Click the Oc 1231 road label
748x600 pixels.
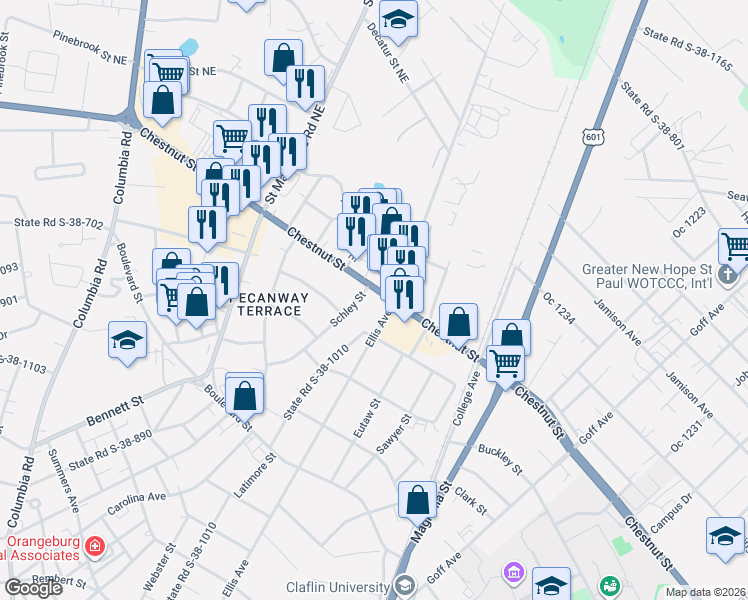pos(686,436)
